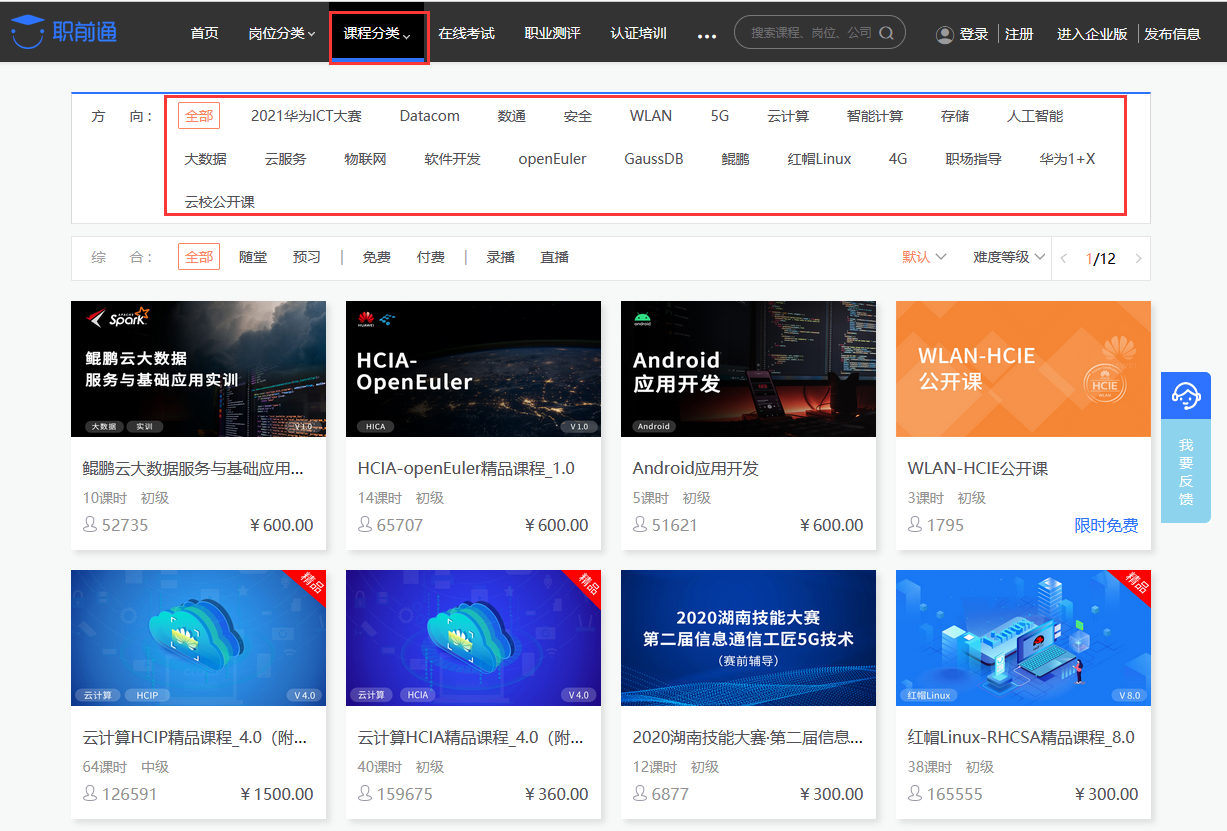
Task: Select the 直播 filter option
Action: pos(555,257)
